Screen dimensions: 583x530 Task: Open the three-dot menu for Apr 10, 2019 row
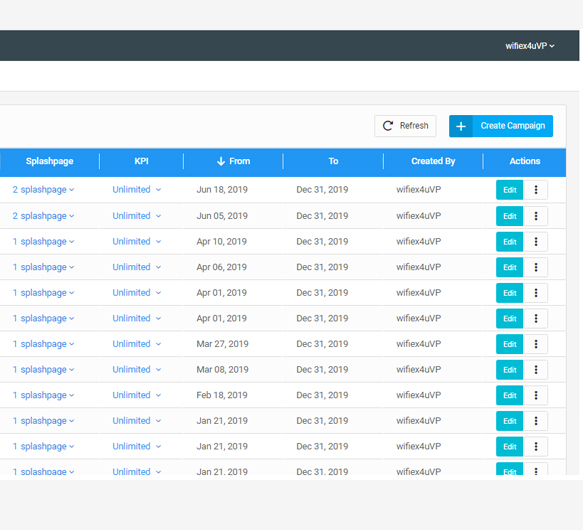[535, 242]
